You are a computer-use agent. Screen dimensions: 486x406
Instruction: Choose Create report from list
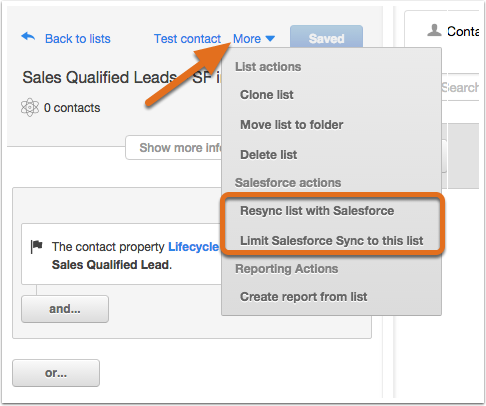pyautogui.click(x=304, y=297)
